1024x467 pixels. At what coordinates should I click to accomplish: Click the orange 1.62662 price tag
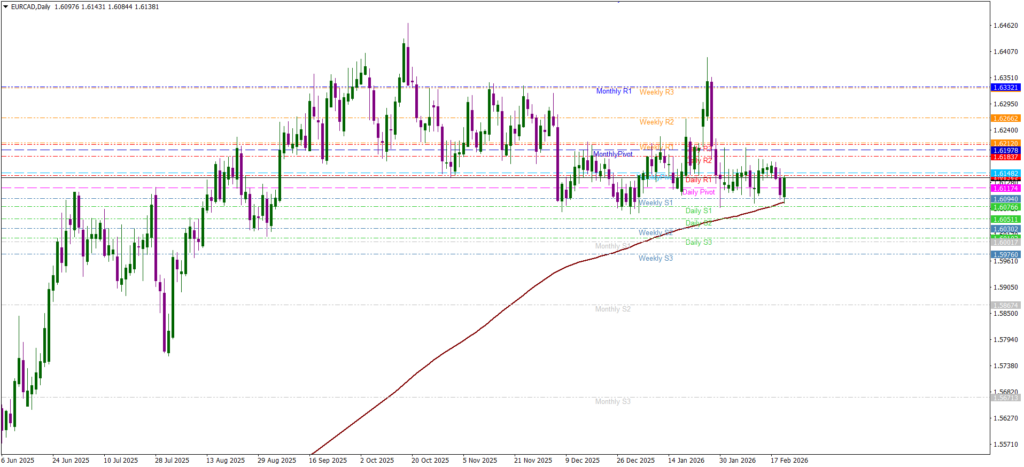pyautogui.click(x=1004, y=118)
